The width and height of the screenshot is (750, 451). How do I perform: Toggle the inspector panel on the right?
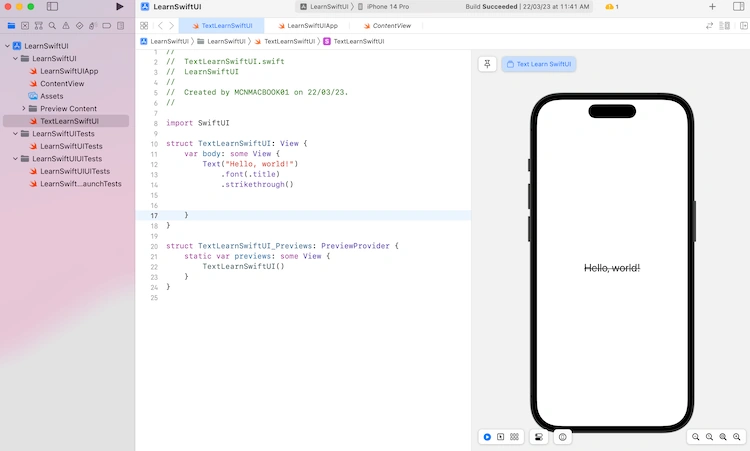[x=738, y=7]
